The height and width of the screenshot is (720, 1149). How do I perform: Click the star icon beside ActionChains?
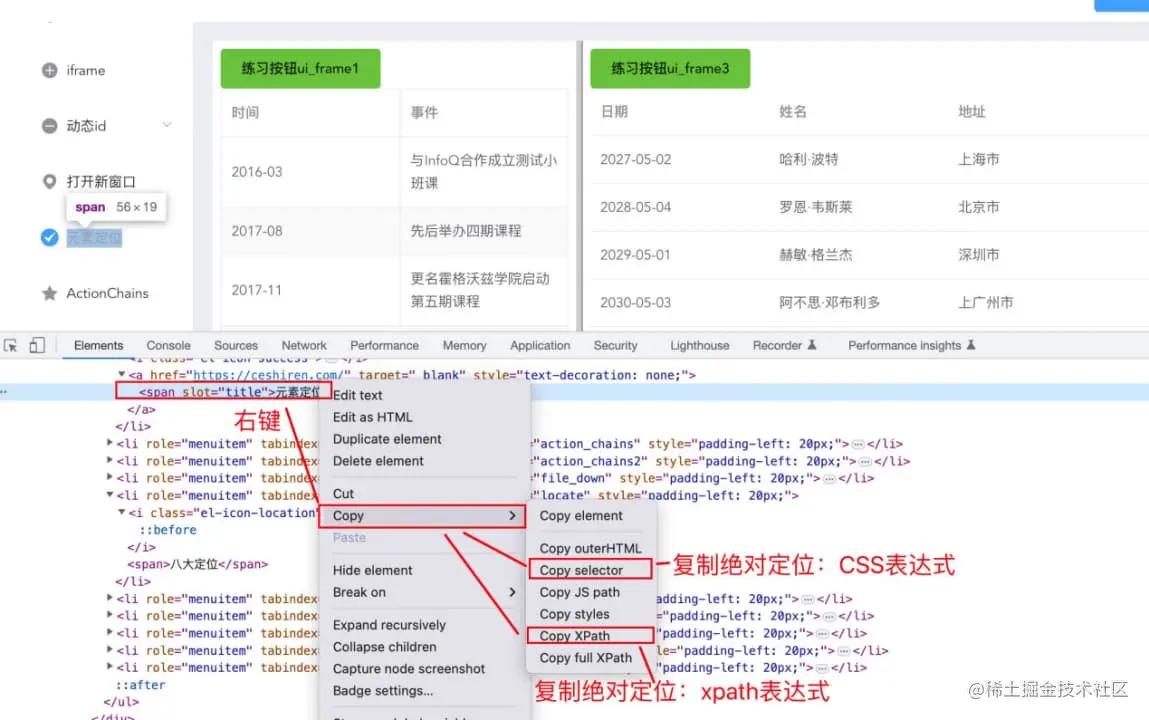click(49, 293)
